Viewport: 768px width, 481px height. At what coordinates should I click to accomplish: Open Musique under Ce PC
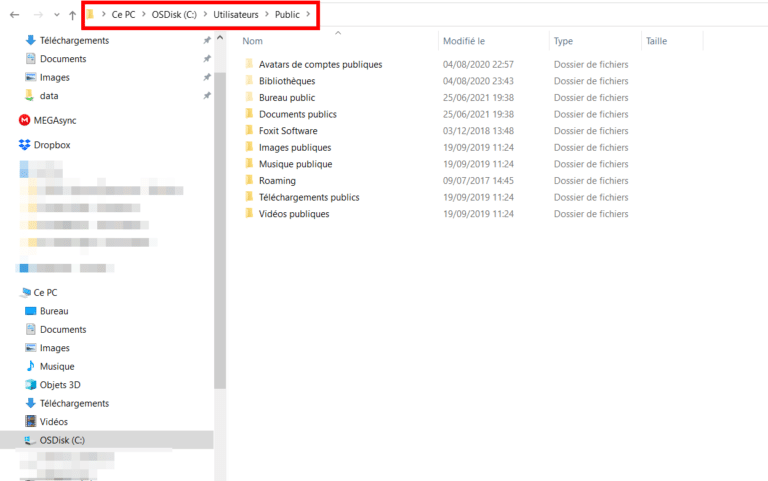pyautogui.click(x=57, y=366)
